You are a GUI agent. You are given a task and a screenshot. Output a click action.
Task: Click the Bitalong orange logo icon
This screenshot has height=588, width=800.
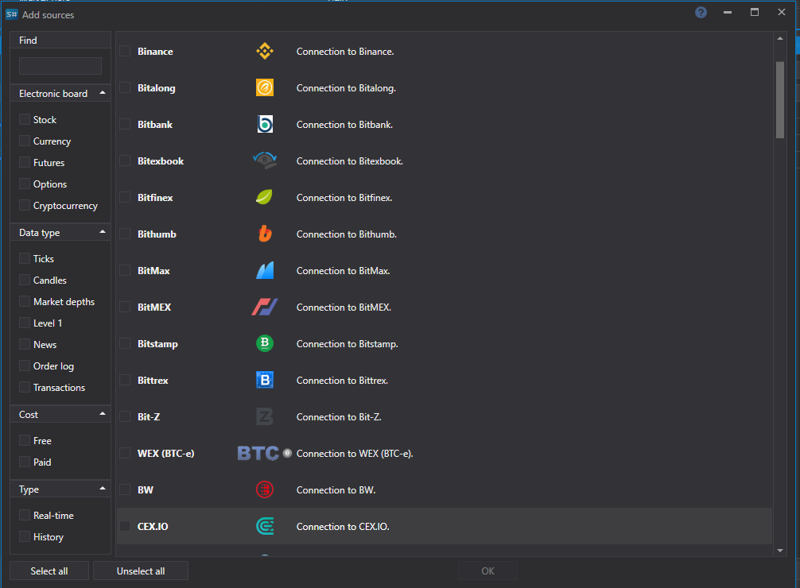pyautogui.click(x=264, y=88)
